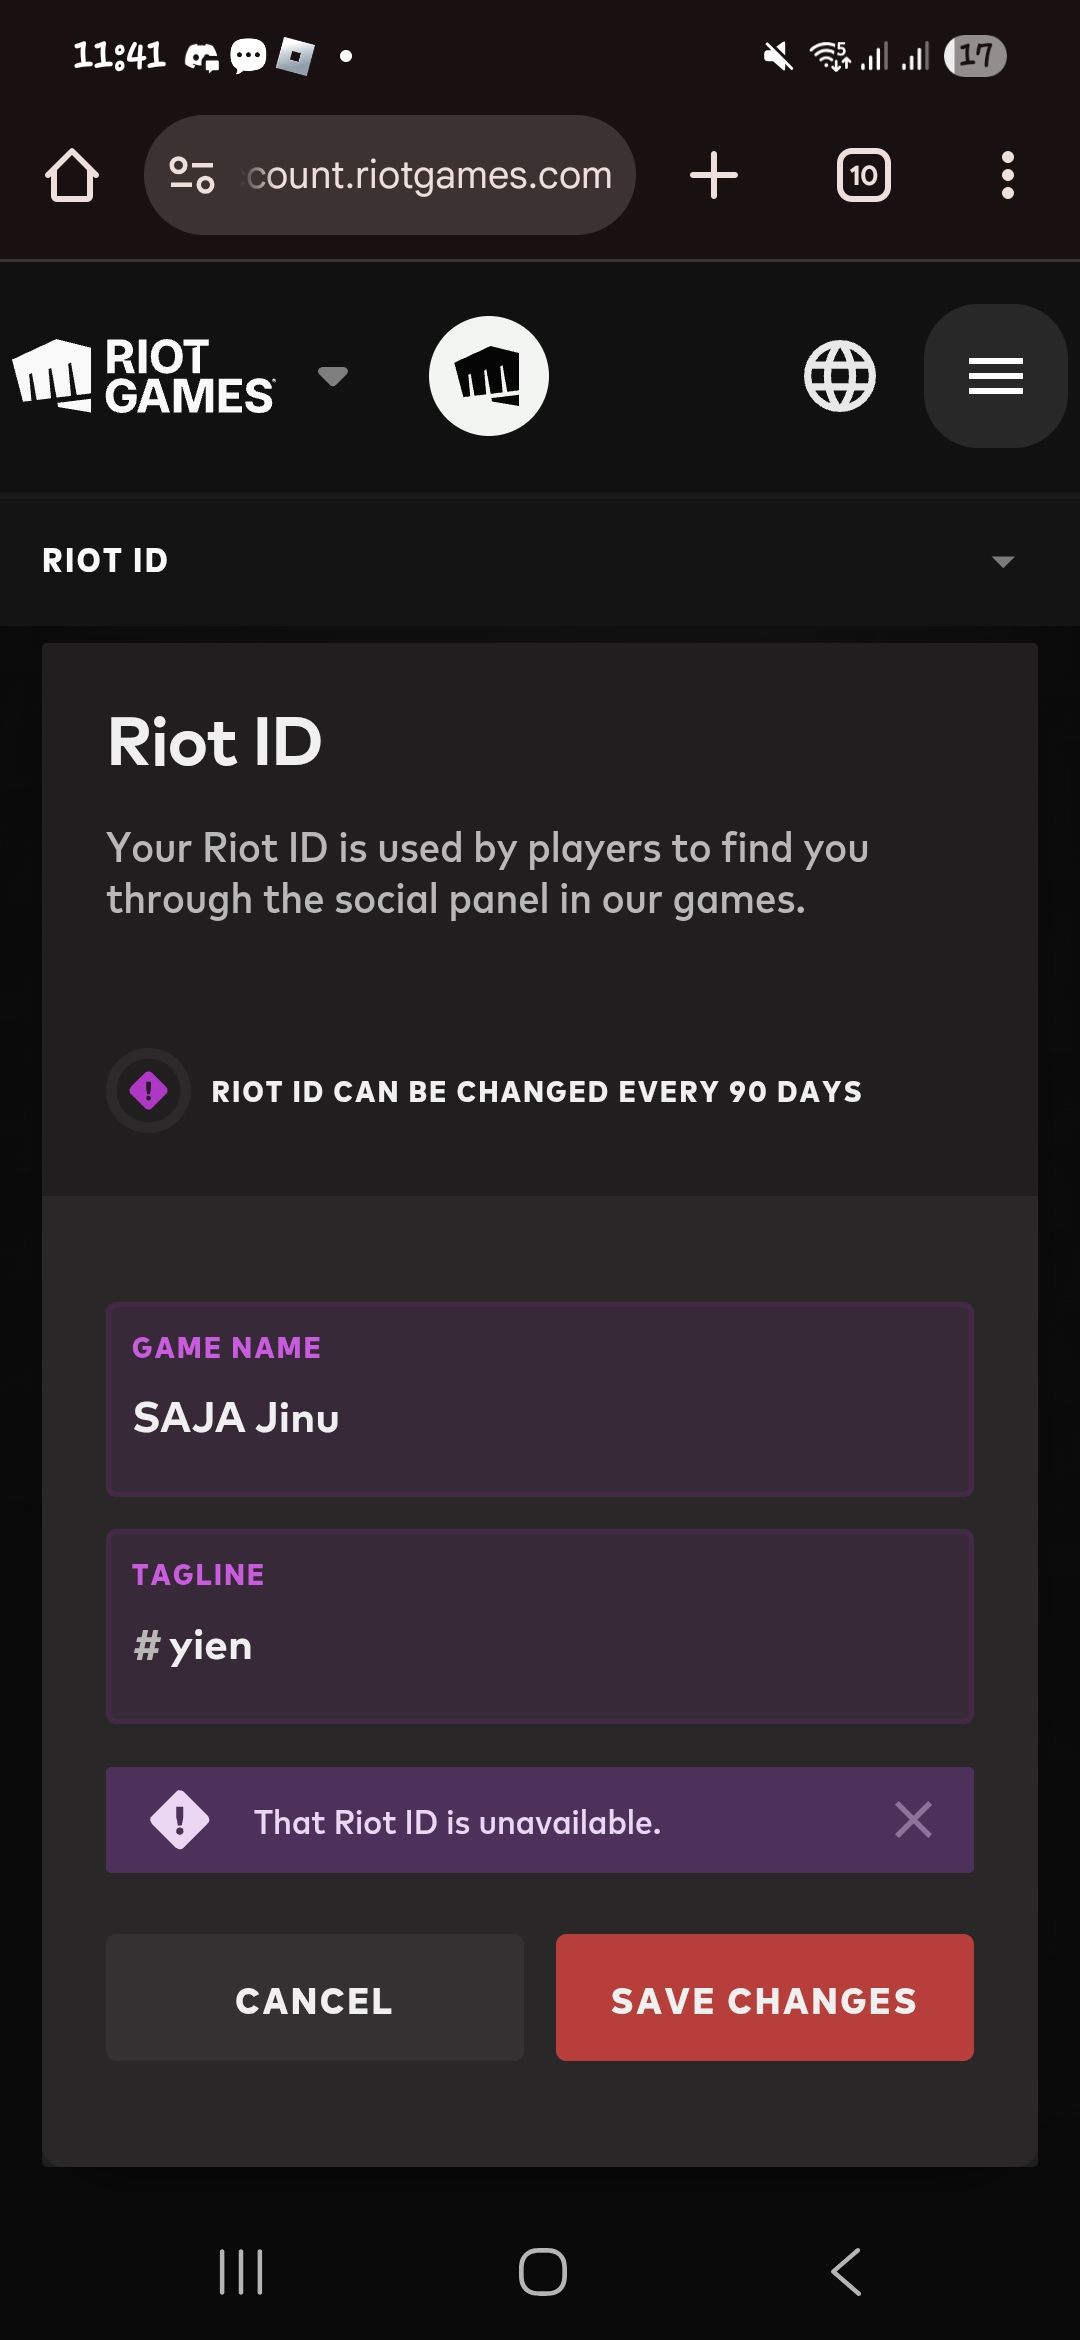Image resolution: width=1080 pixels, height=2340 pixels.
Task: Dismiss the Riot ID unavailable message
Action: 913,1820
